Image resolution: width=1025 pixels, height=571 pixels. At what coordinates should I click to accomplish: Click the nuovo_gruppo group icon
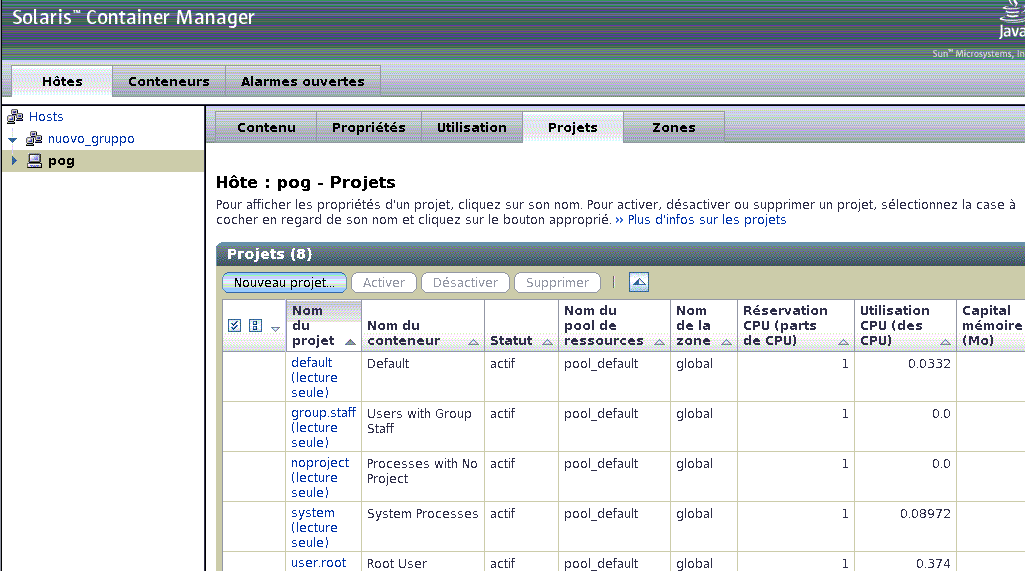pos(34,139)
